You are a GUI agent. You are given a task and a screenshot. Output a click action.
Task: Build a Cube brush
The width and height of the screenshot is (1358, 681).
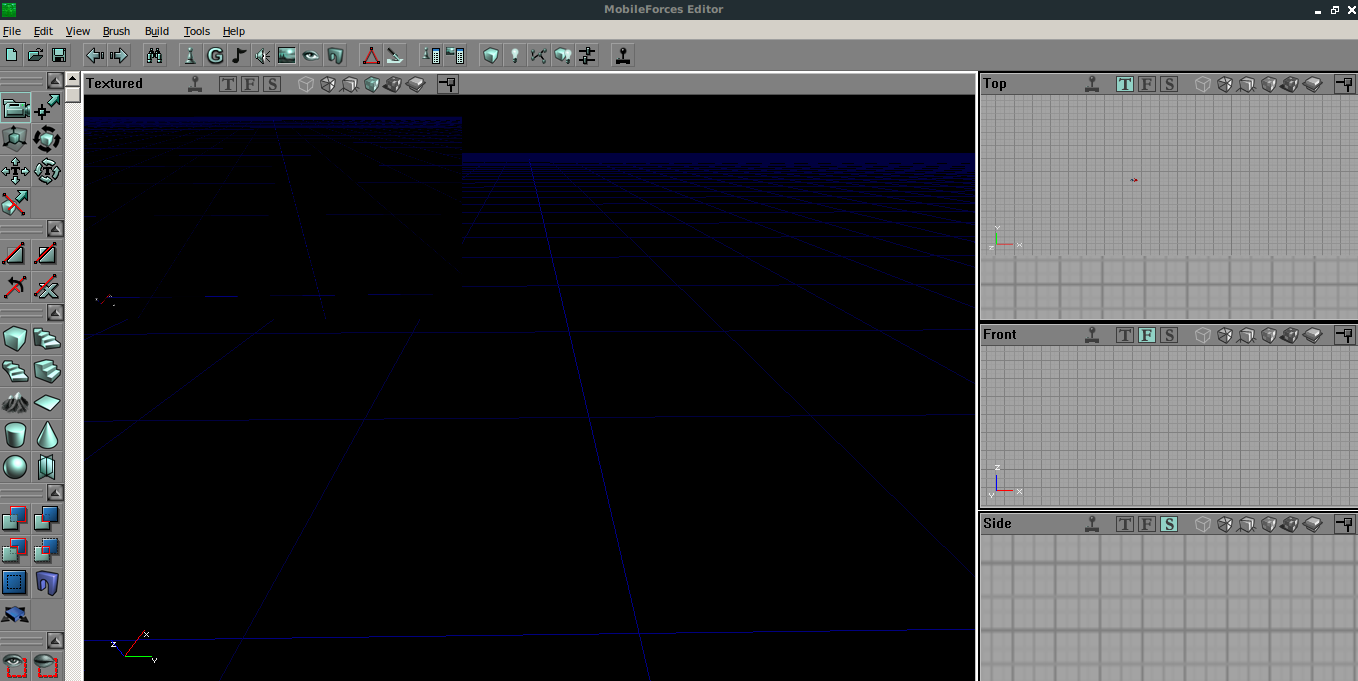pyautogui.click(x=15, y=339)
